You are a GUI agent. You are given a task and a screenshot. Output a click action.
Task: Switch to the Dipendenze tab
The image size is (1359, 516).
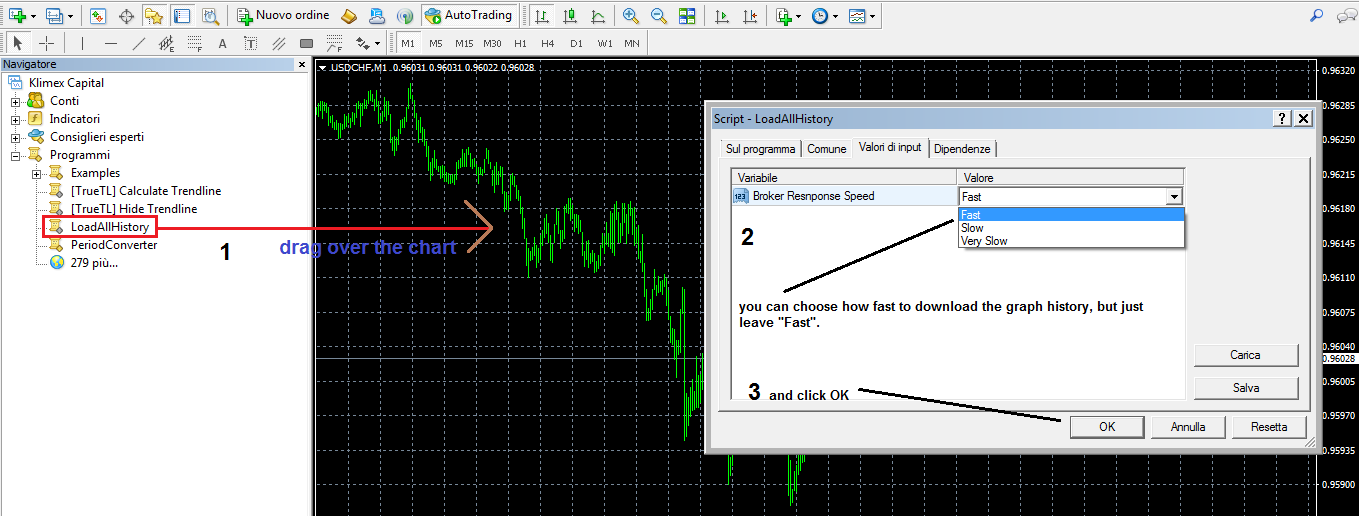[962, 149]
